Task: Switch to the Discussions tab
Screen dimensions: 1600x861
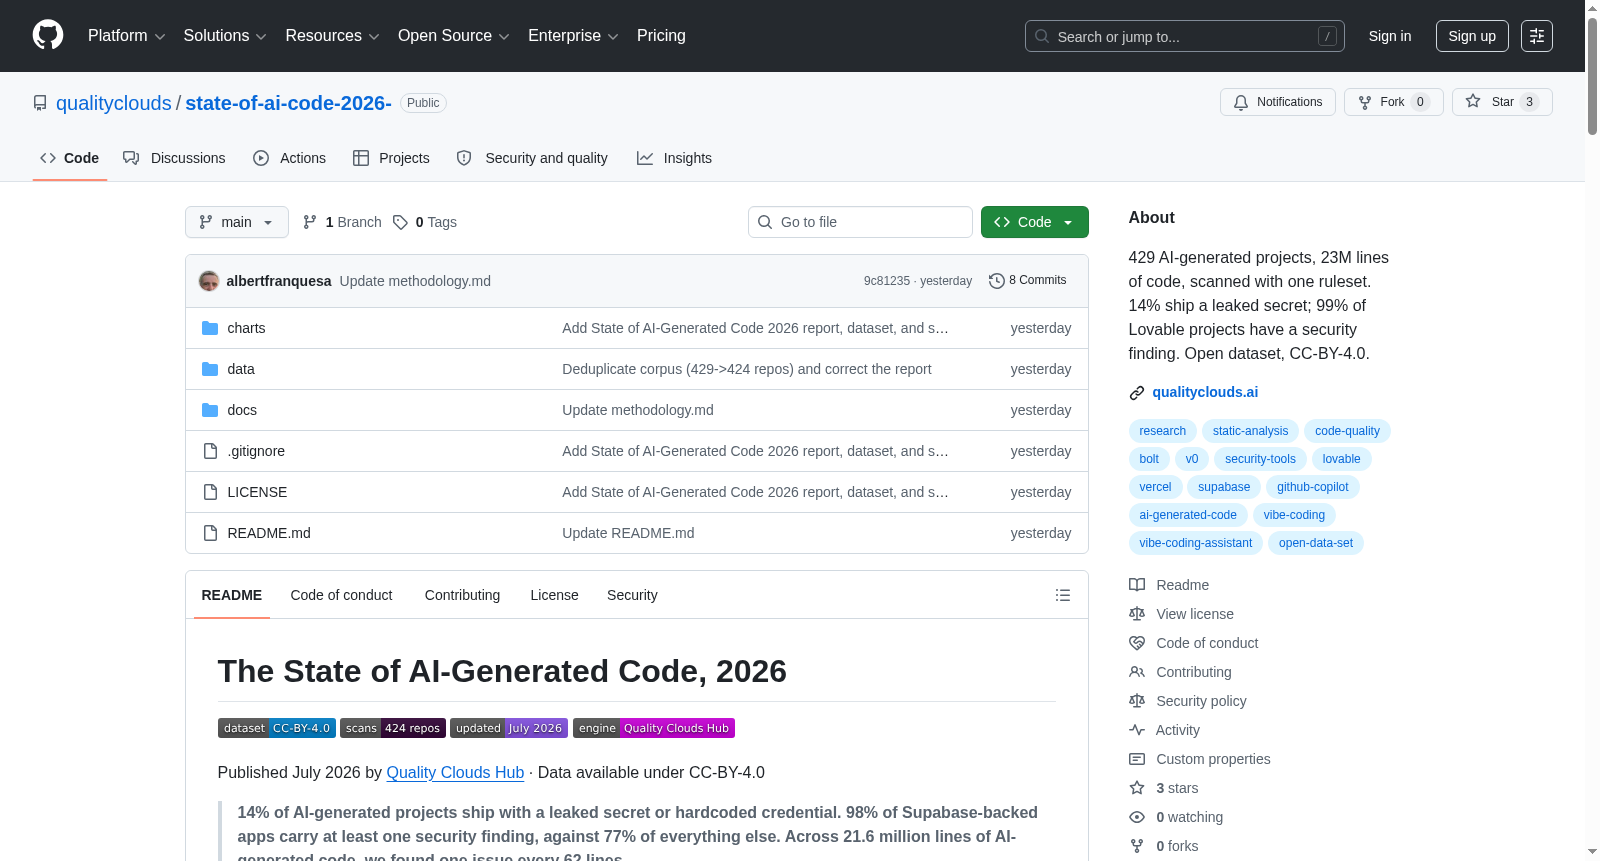Action: (x=174, y=158)
